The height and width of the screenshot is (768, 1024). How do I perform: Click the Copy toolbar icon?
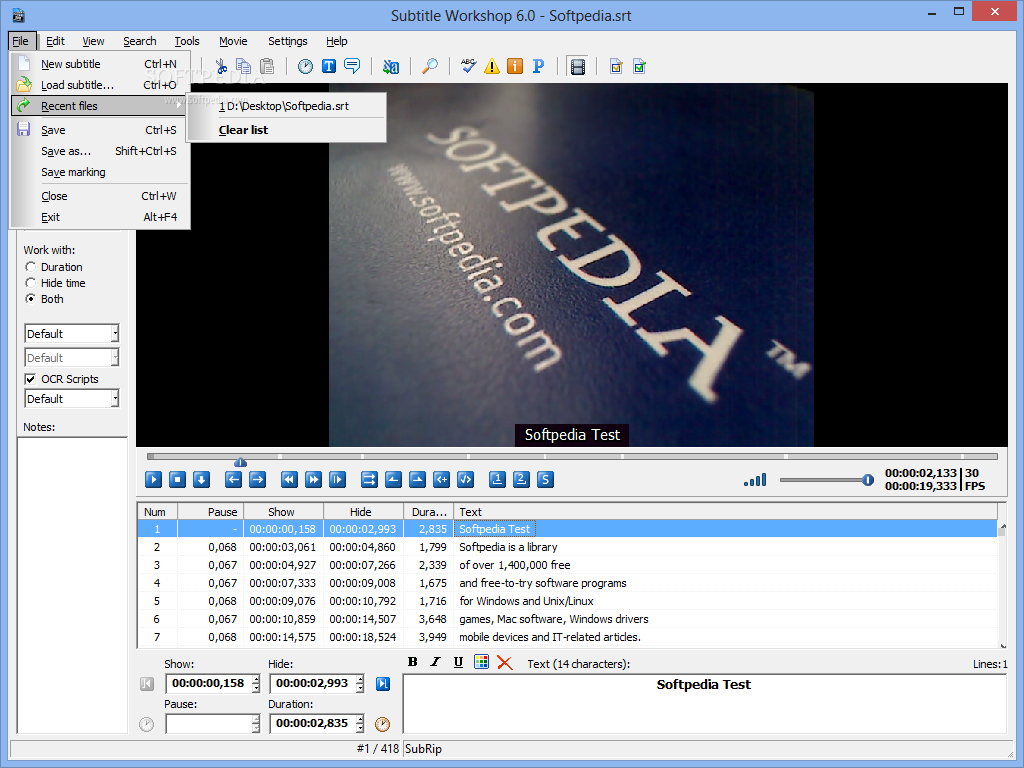pos(244,67)
